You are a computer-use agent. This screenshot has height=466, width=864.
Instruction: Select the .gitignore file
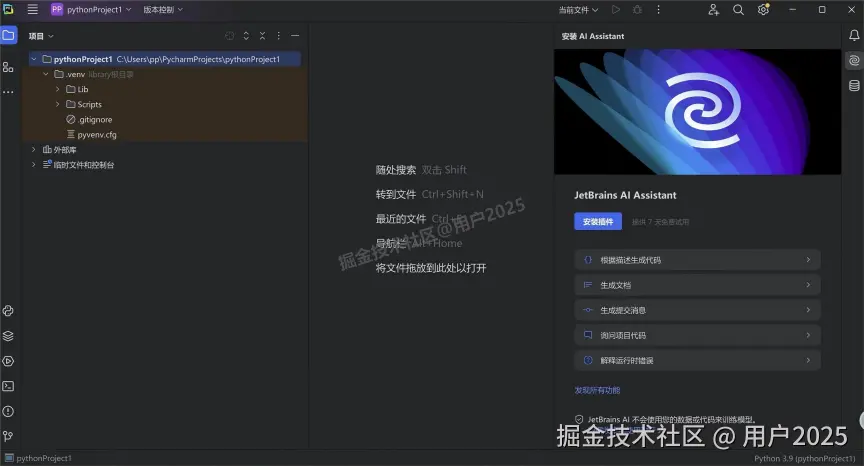point(89,120)
